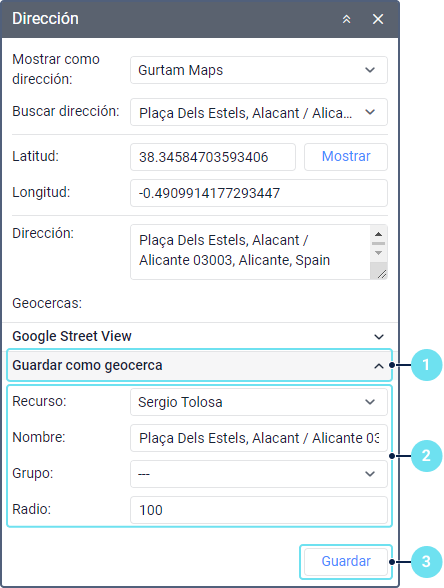This screenshot has height=588, width=444.
Task: Collapse the Guardar como geocerca section
Action: pyautogui.click(x=200, y=365)
